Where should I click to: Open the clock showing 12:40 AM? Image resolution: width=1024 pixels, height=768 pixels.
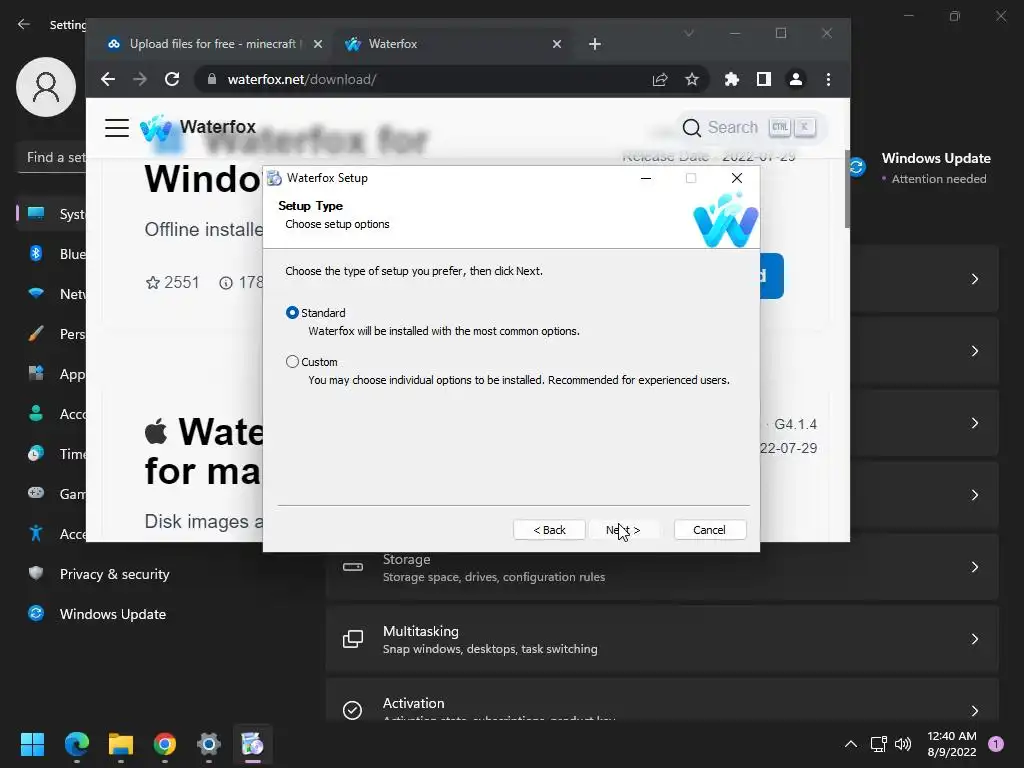tap(952, 744)
